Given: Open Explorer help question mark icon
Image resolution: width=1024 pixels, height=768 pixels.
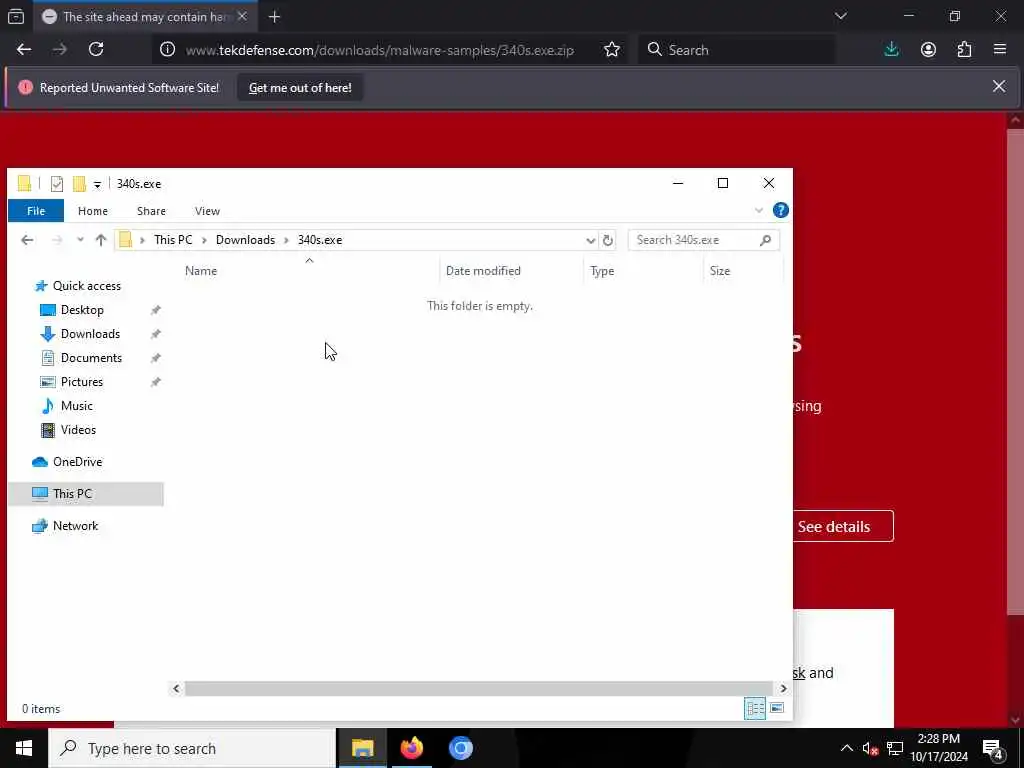Looking at the screenshot, I should point(780,210).
